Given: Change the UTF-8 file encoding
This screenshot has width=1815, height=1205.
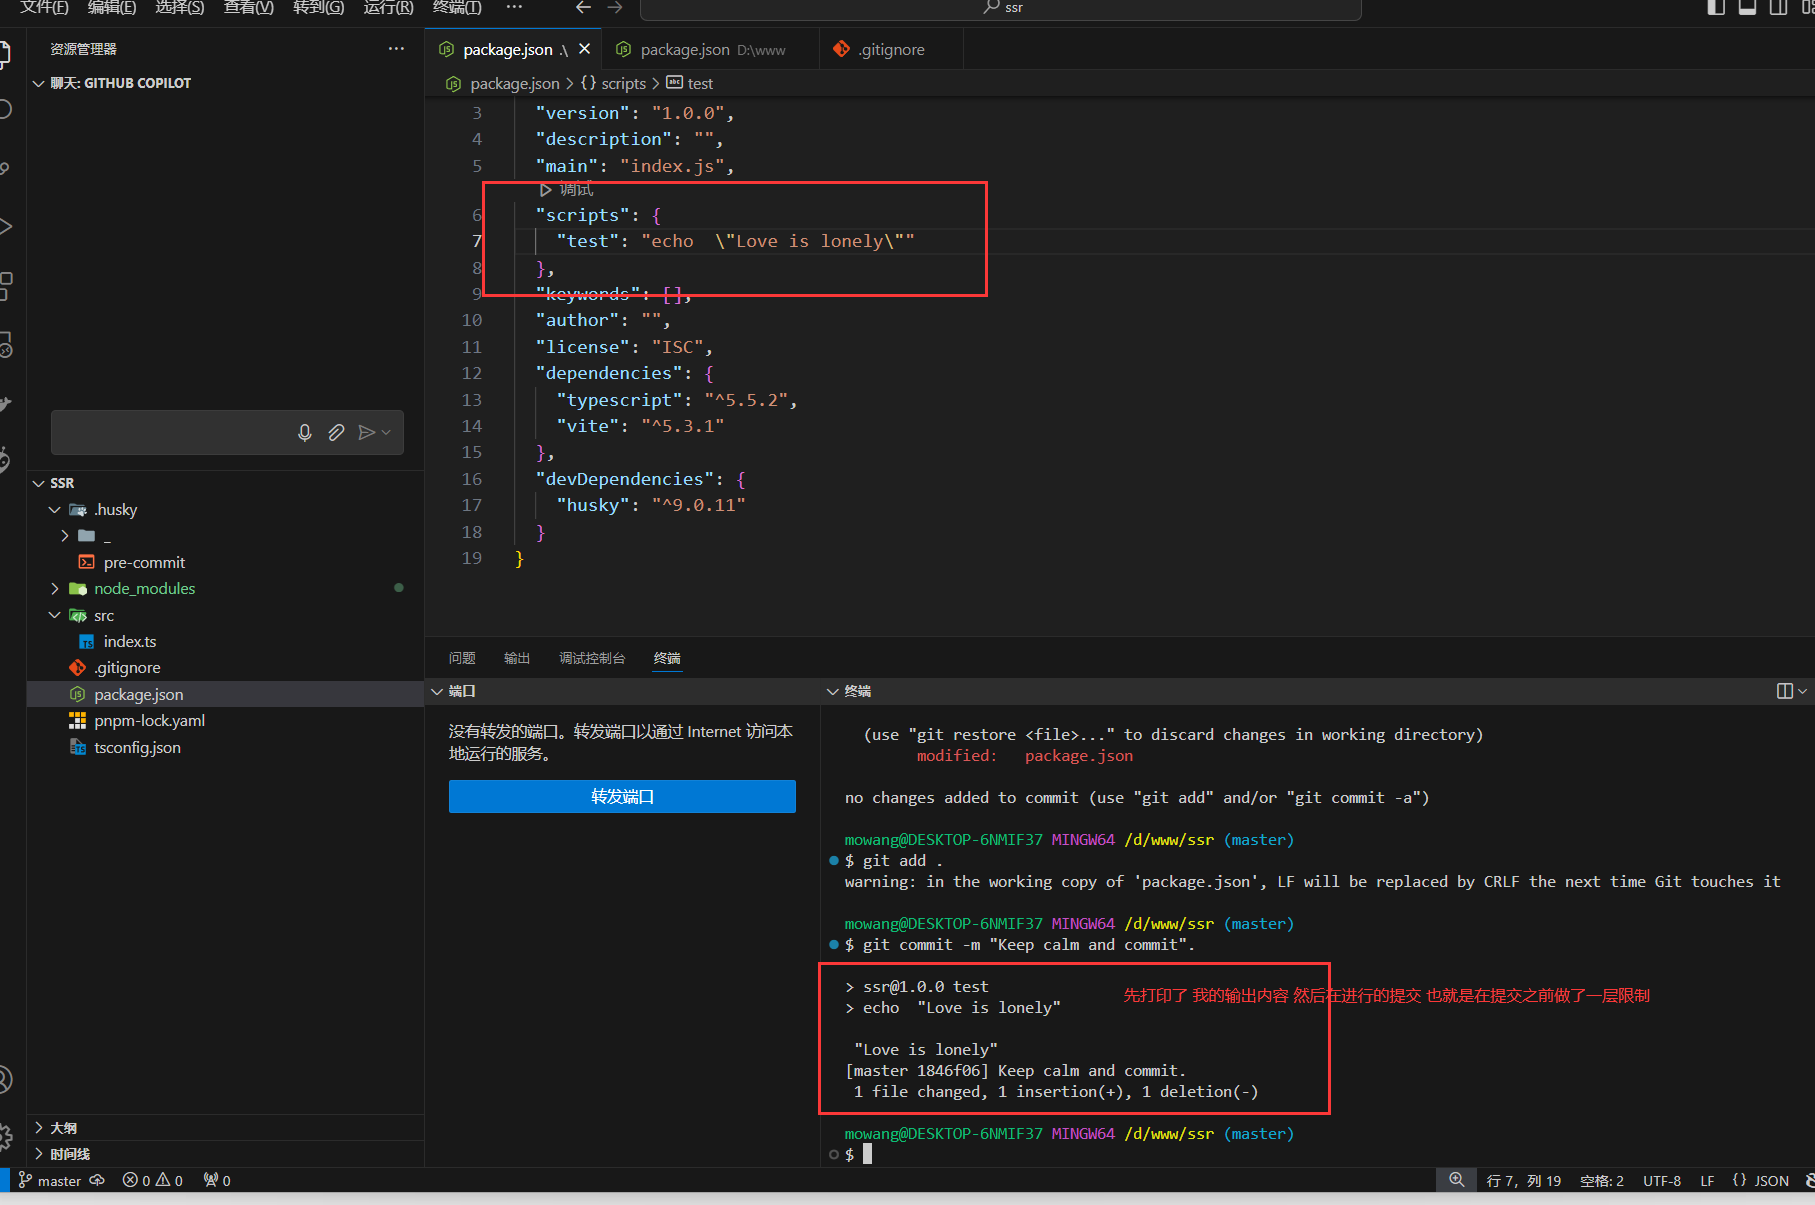Looking at the screenshot, I should click(x=1662, y=1181).
